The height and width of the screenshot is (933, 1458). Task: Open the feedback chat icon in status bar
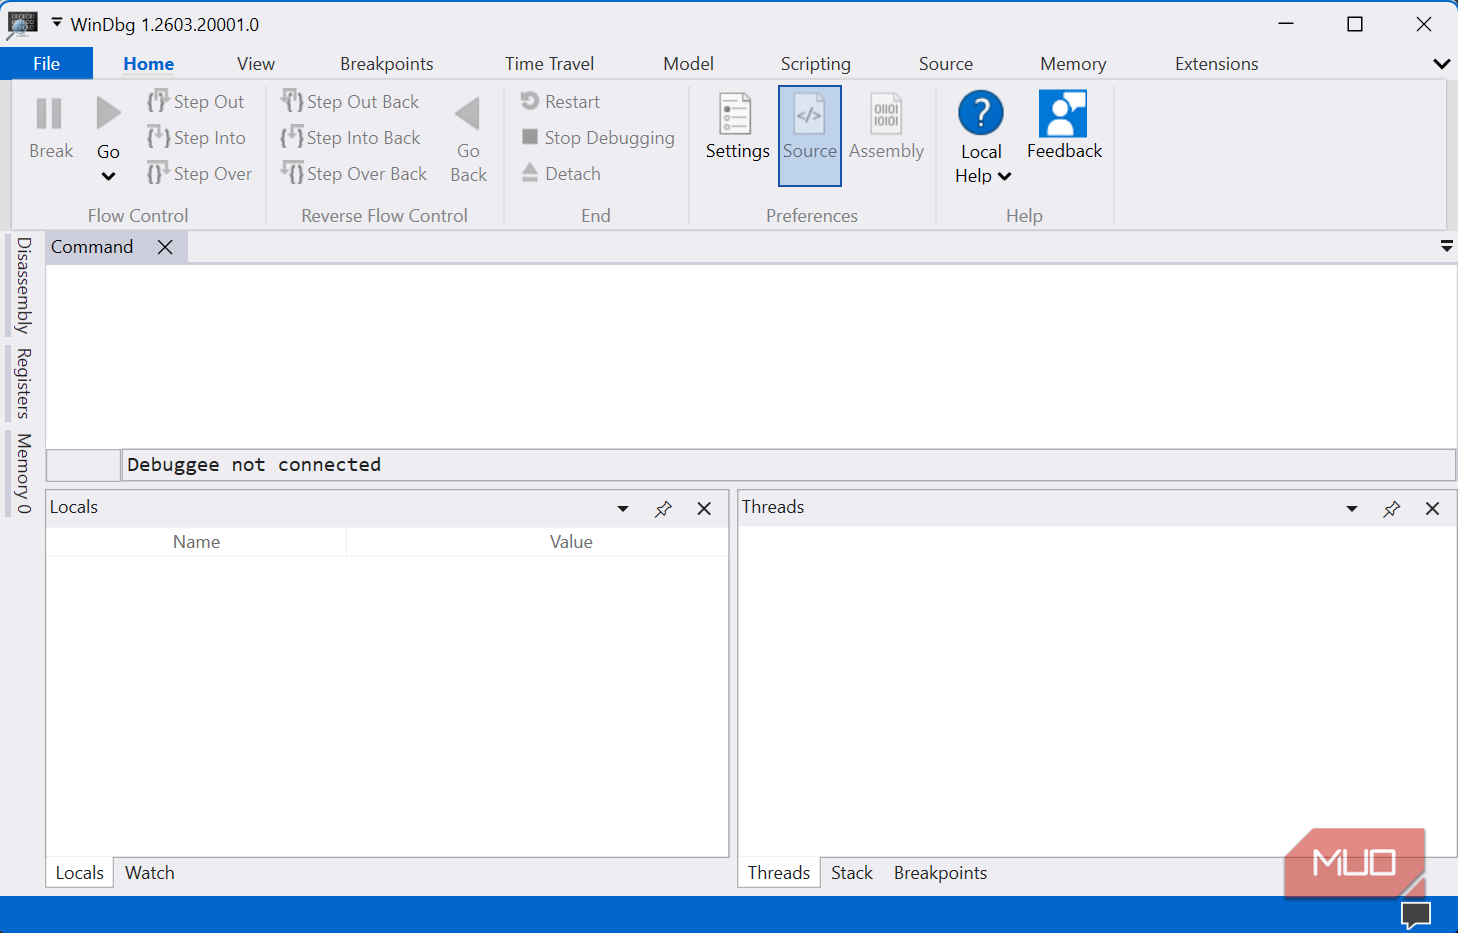click(x=1416, y=914)
